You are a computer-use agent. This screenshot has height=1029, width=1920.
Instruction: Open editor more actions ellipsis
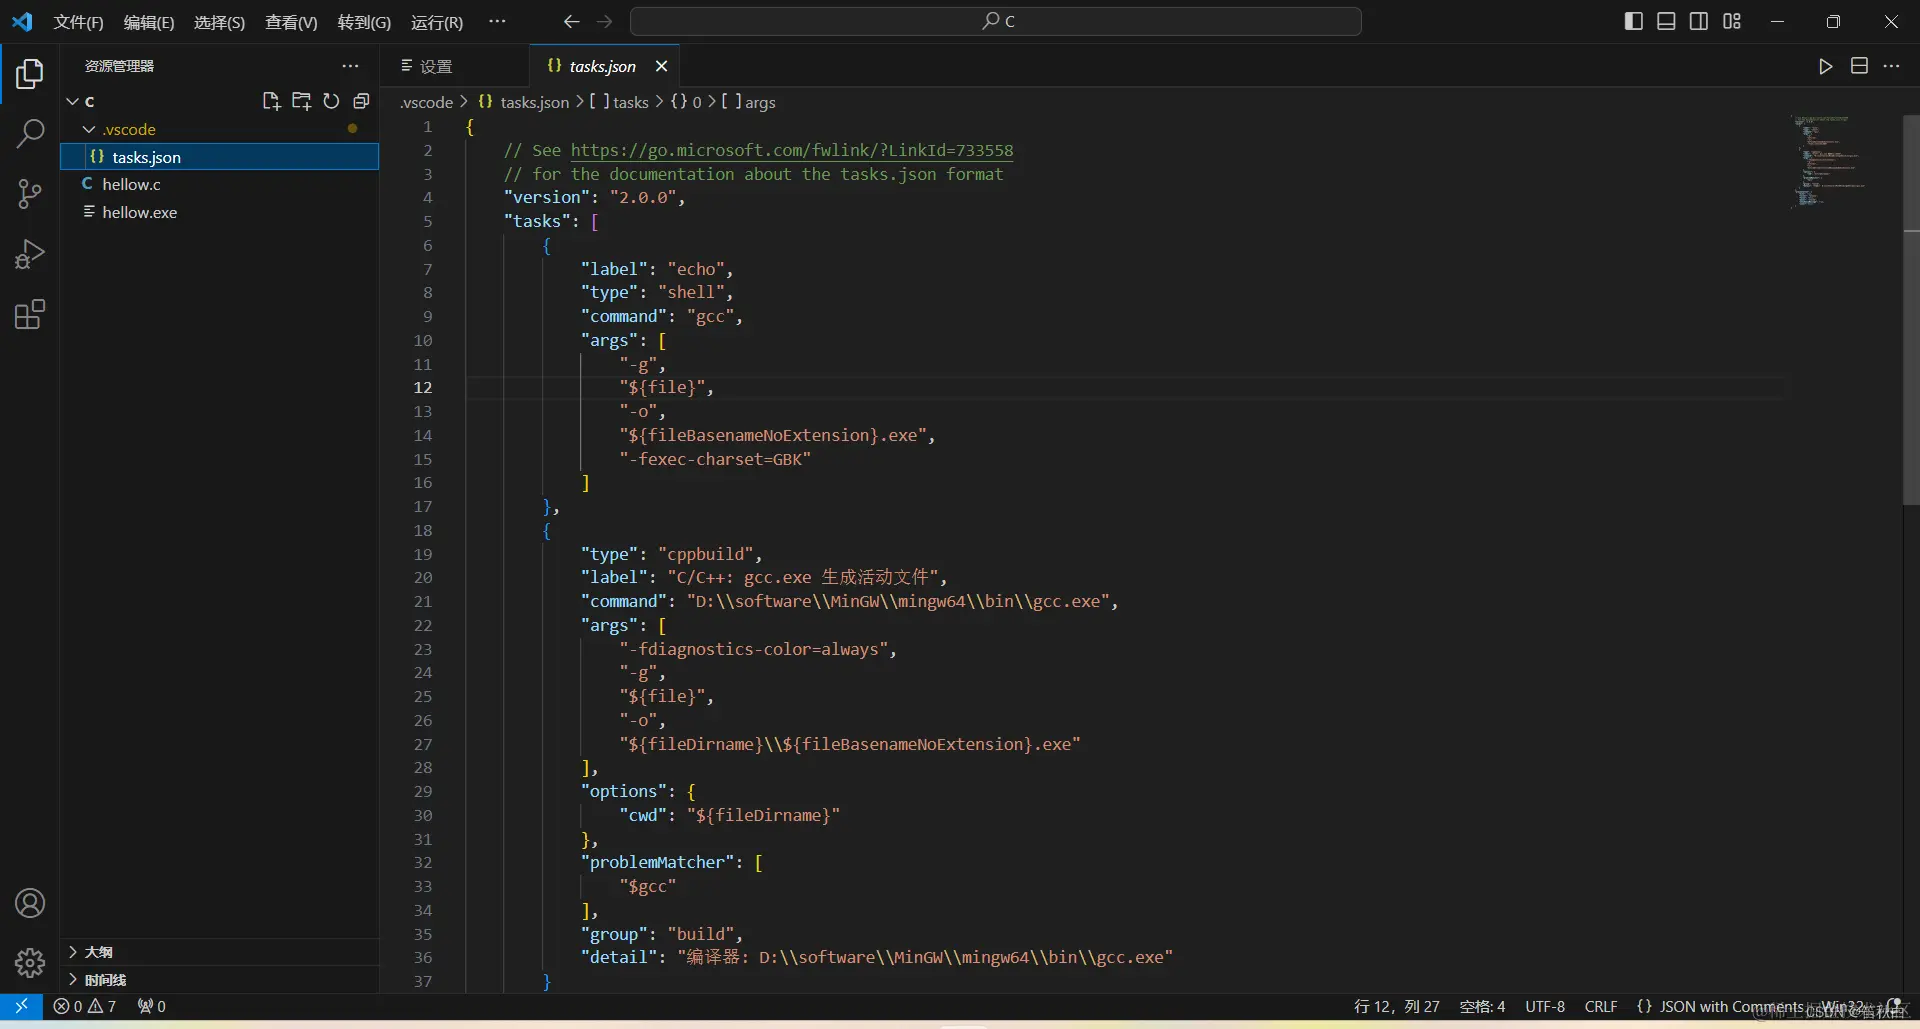1891,66
